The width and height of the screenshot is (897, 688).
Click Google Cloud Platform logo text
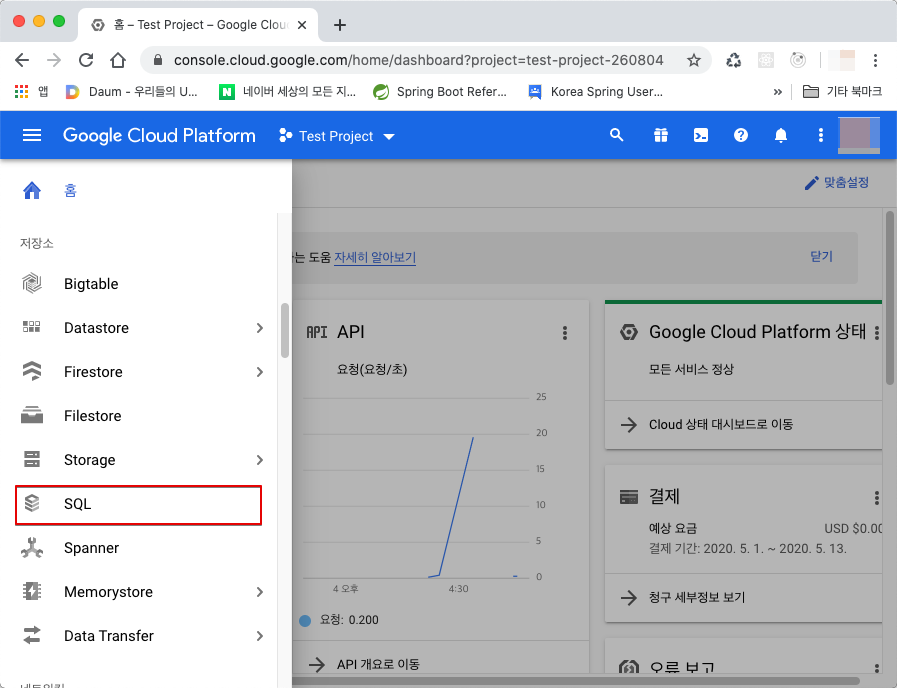(x=159, y=136)
